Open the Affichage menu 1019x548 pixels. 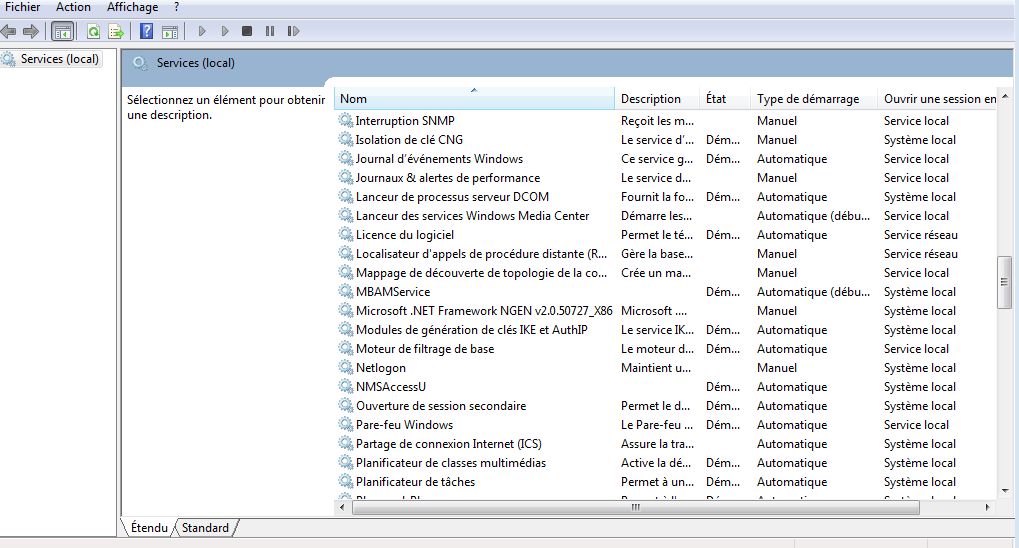[132, 7]
